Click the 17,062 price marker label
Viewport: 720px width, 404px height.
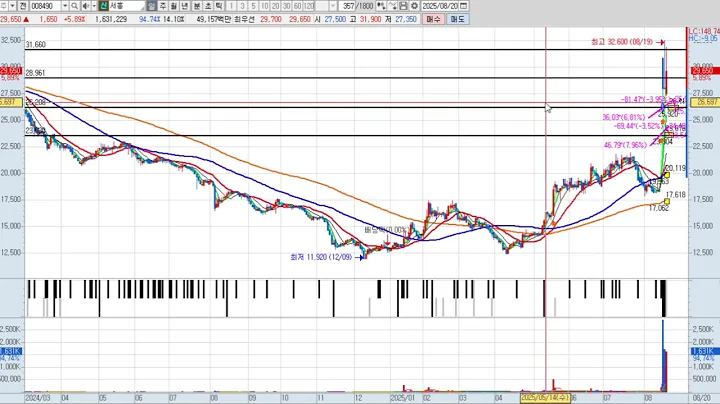coord(658,208)
